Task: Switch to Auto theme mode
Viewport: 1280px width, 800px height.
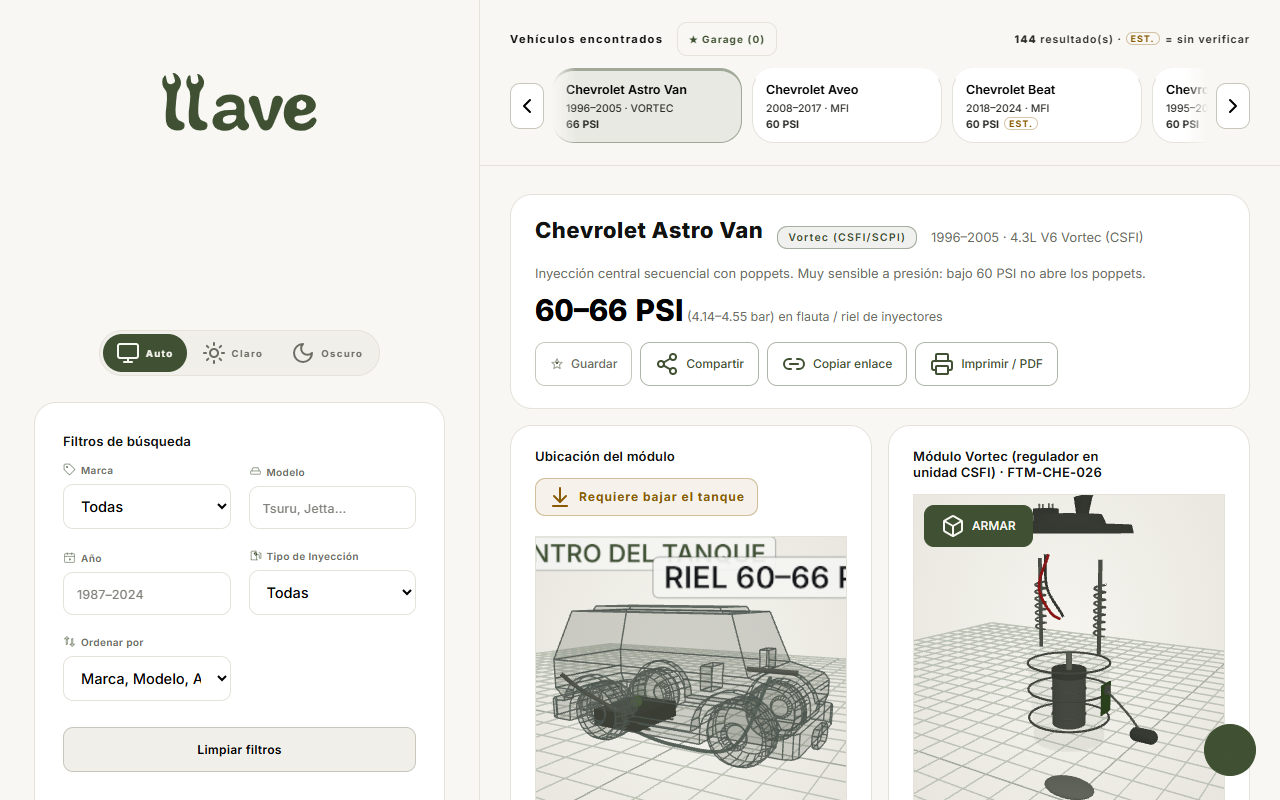Action: [x=145, y=353]
